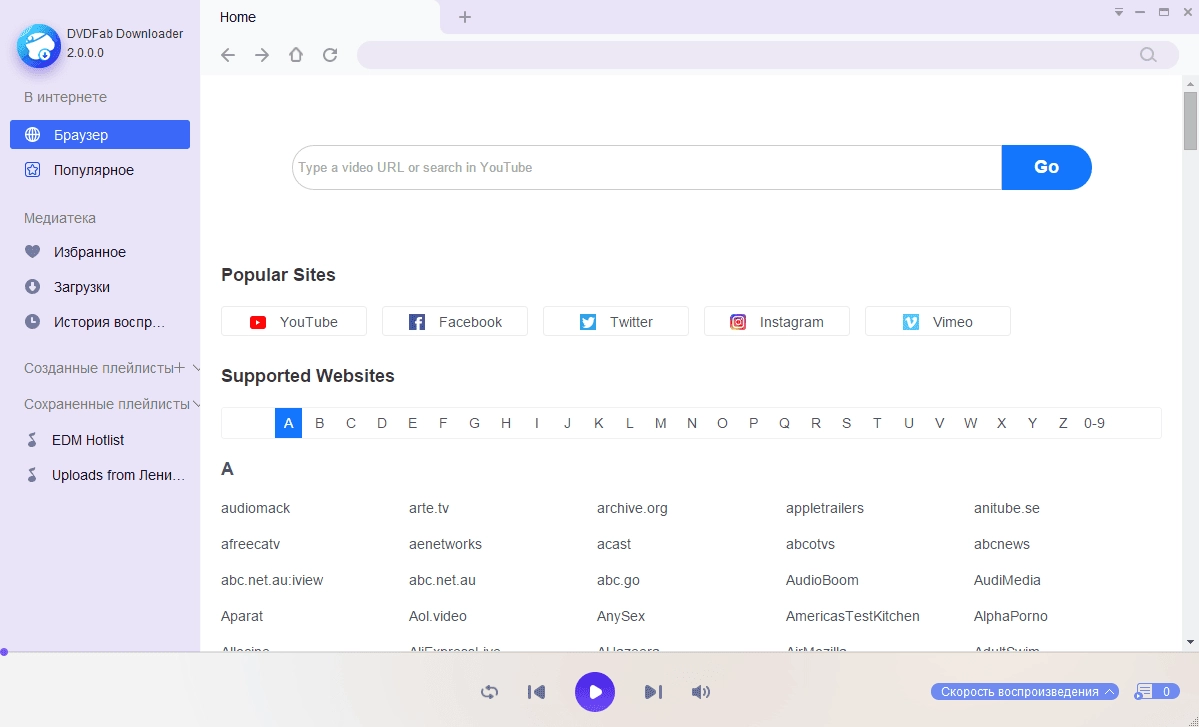Viewport: 1199px width, 727px height.
Task: Click the scrollbar down arrow
Action: 1191,642
